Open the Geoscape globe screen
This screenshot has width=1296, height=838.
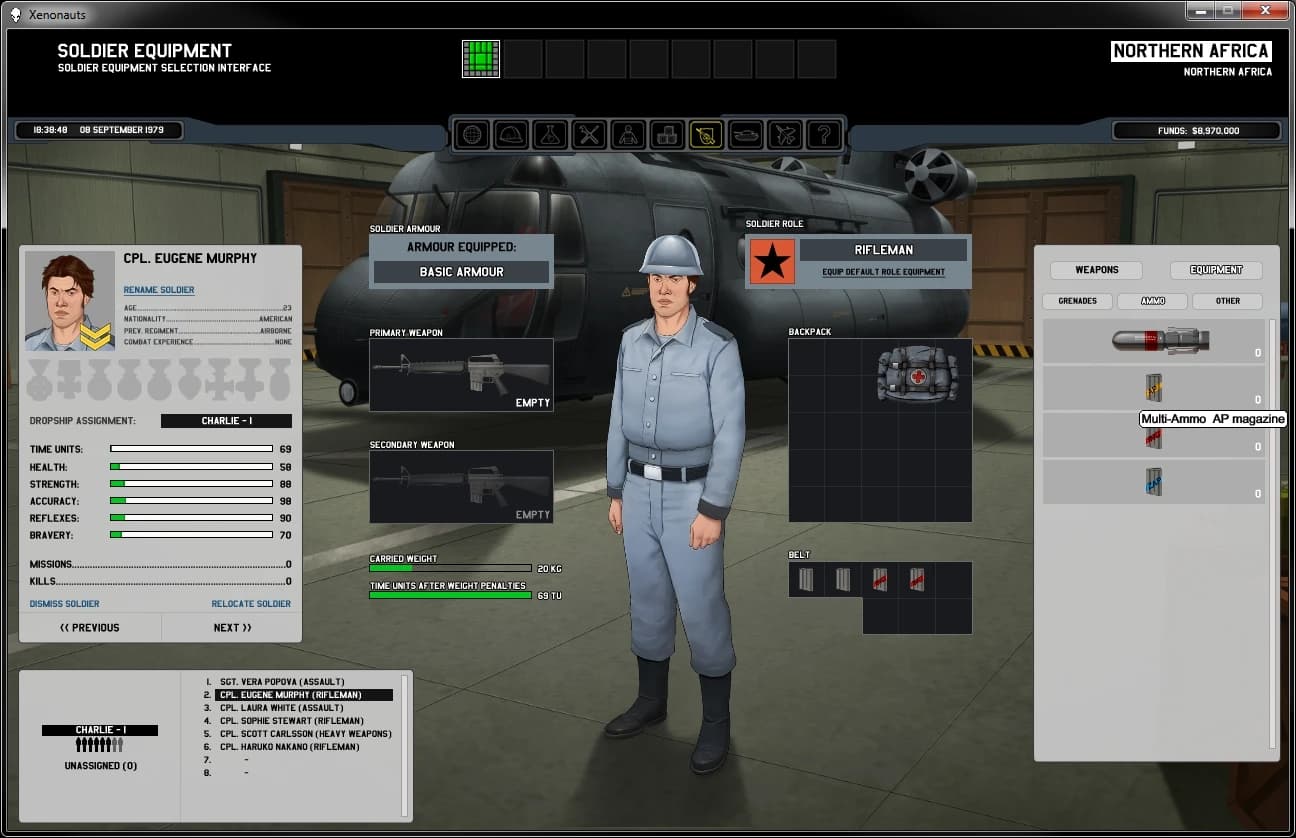[x=470, y=134]
